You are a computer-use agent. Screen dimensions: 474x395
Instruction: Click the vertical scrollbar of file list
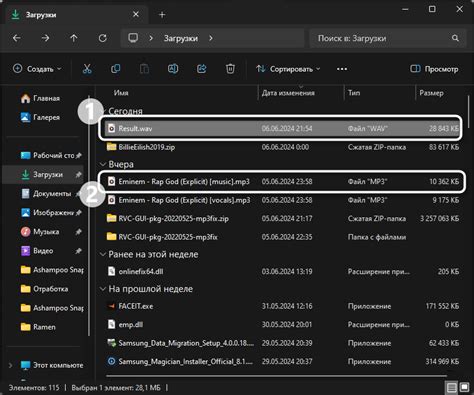[x=468, y=112]
